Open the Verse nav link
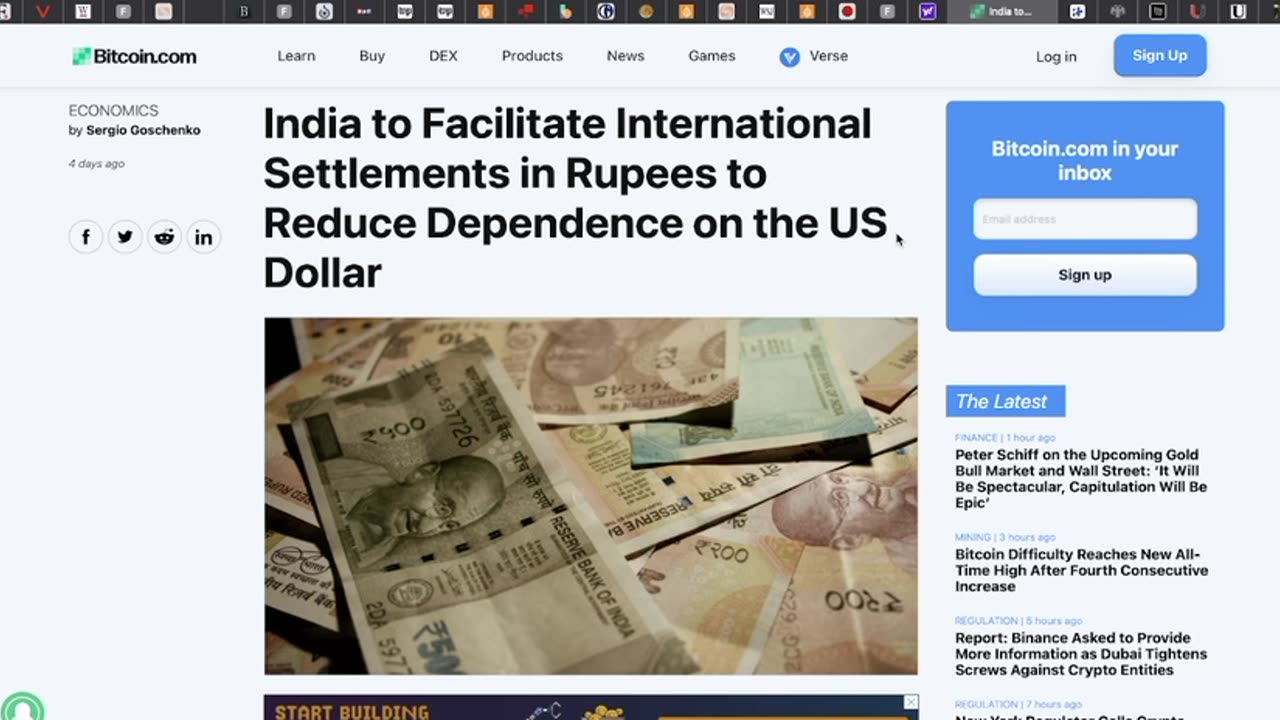Viewport: 1280px width, 720px height. (828, 56)
